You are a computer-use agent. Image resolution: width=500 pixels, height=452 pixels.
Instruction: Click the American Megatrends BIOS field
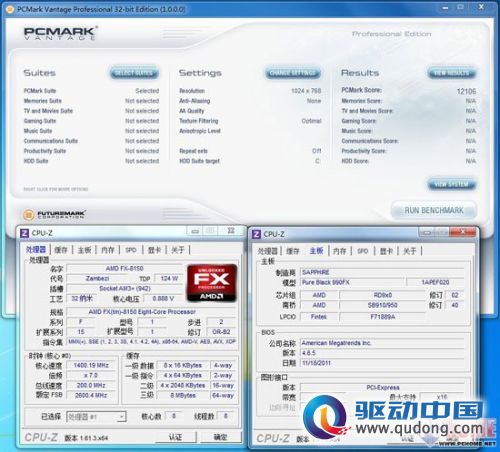[x=382, y=343]
